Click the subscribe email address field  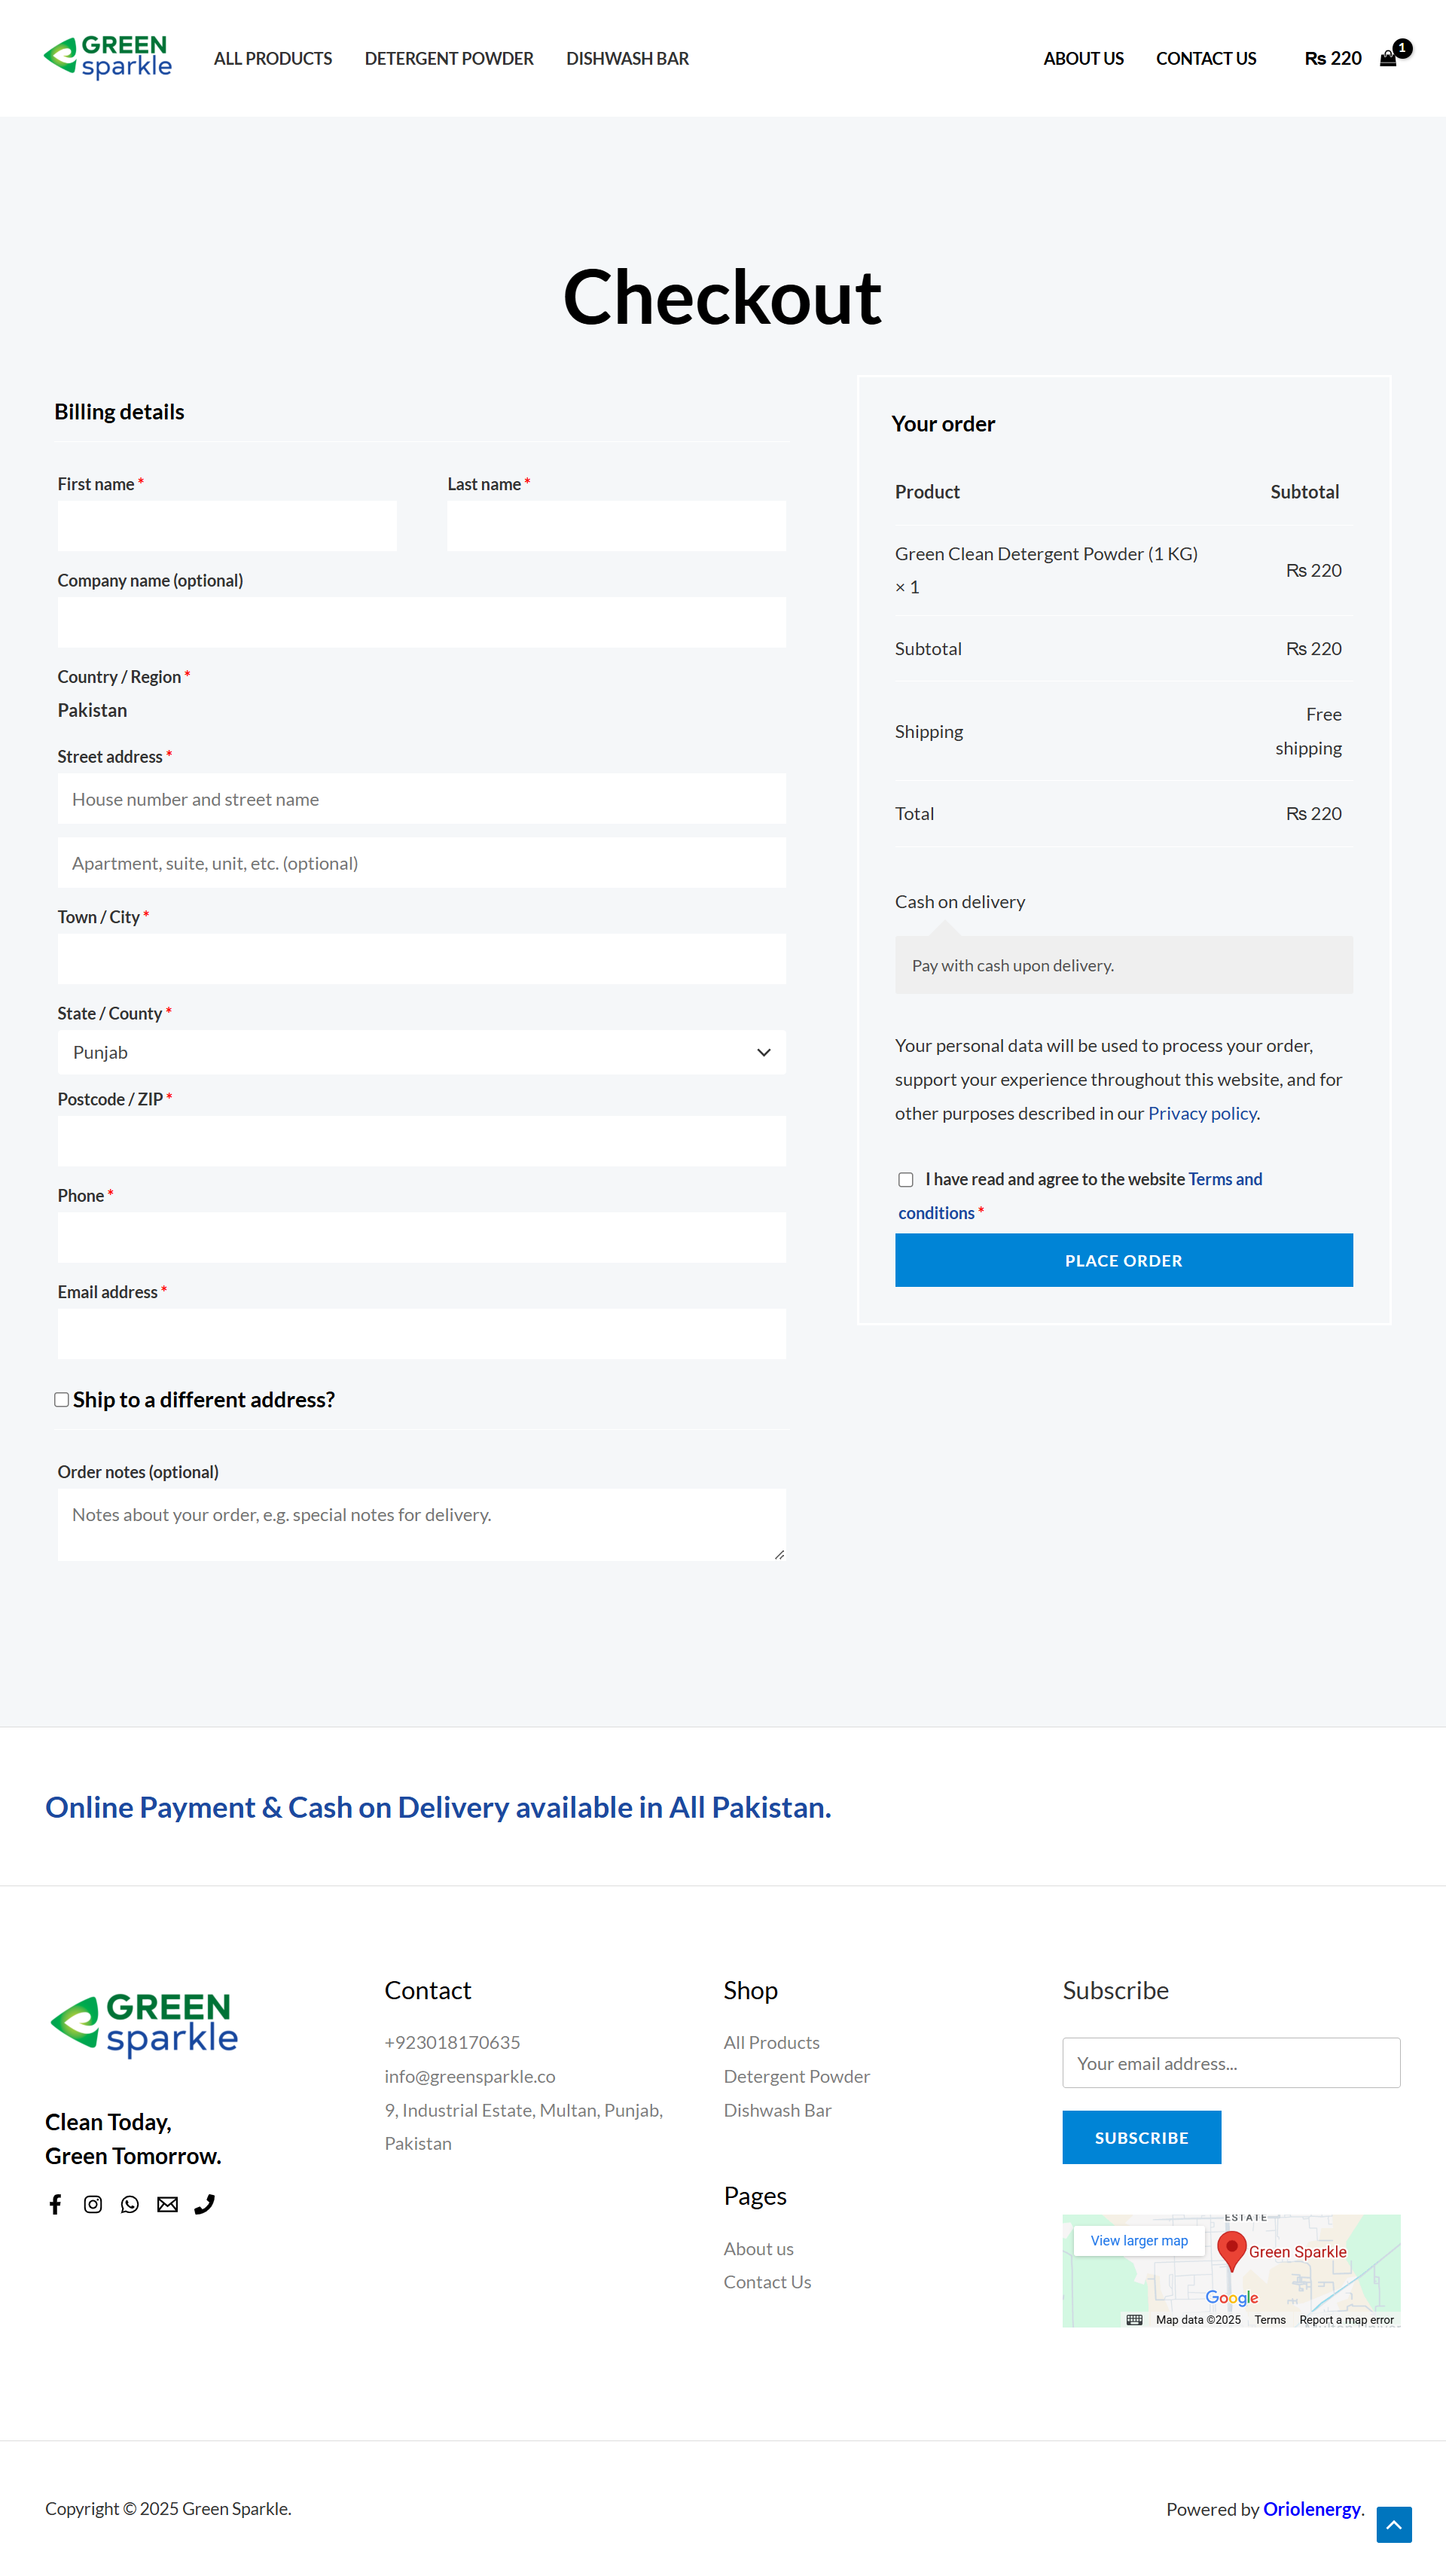pyautogui.click(x=1231, y=2063)
